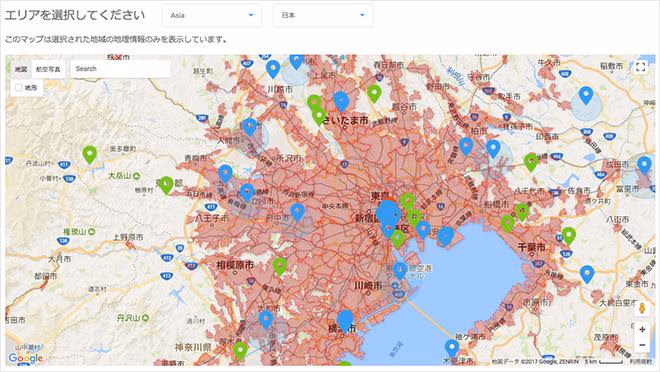Click the blue pin near 大和市
The image size is (660, 372).
pos(266,320)
